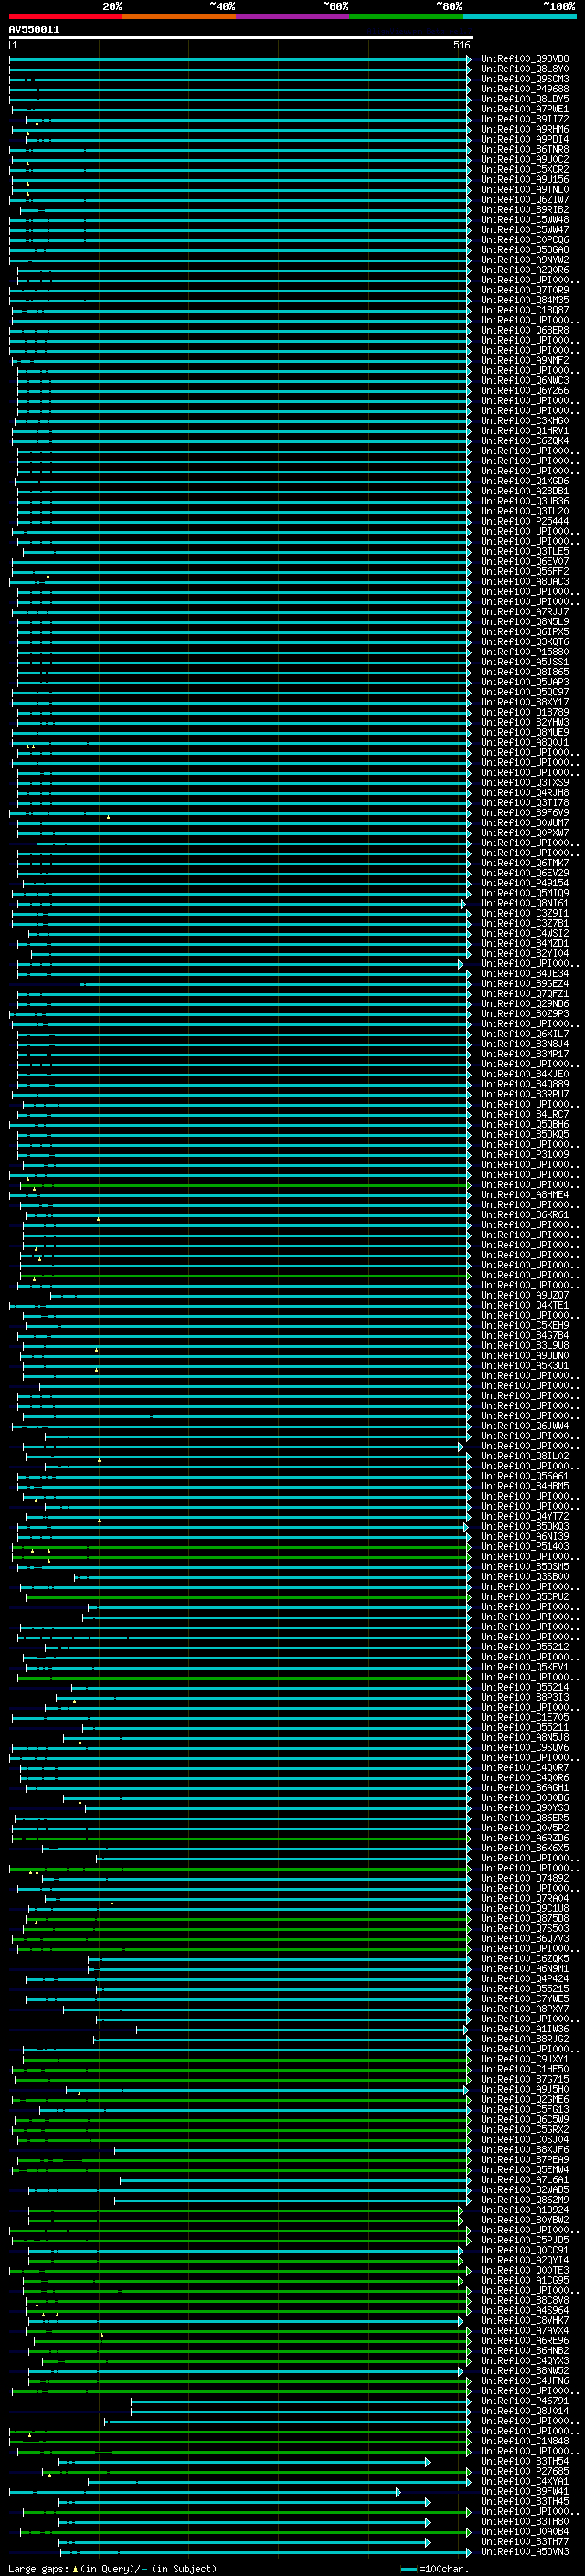Viewport: 585px width, 2576px height.
Task: Select label UniRef100_B6KR61
Action: 525,1214
